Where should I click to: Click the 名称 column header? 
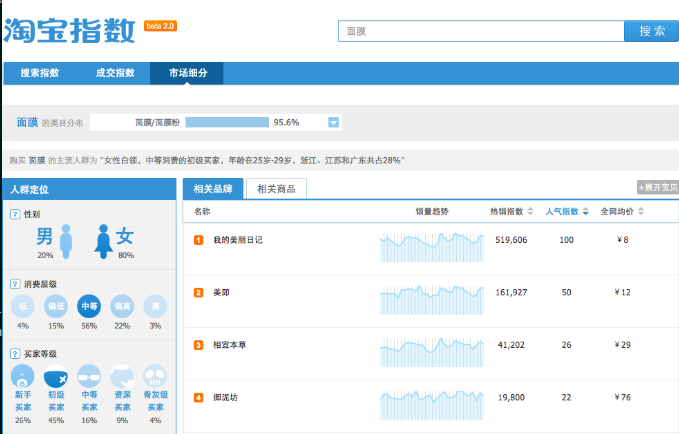202,211
